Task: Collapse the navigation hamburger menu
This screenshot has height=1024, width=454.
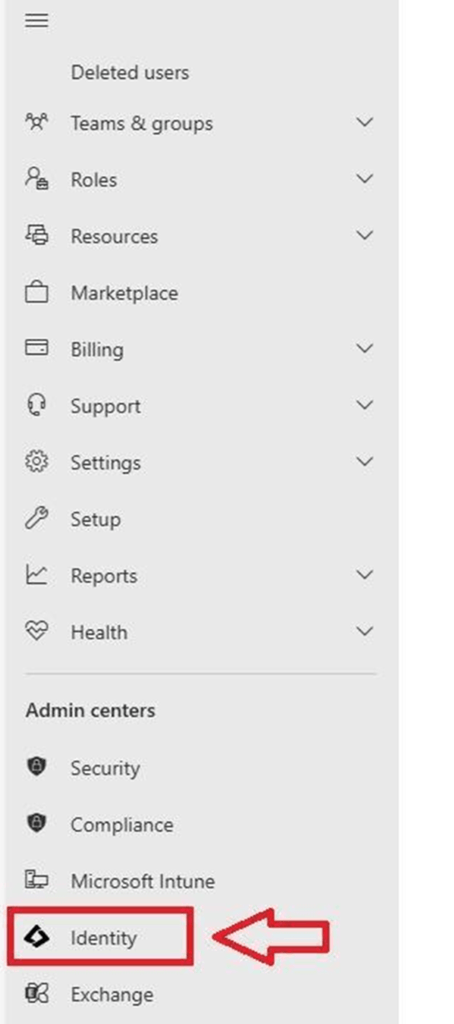Action: (x=37, y=21)
